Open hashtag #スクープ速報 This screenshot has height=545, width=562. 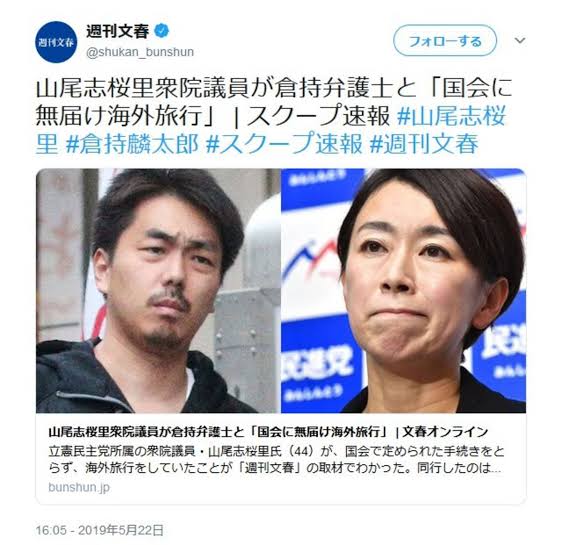pyautogui.click(x=285, y=144)
